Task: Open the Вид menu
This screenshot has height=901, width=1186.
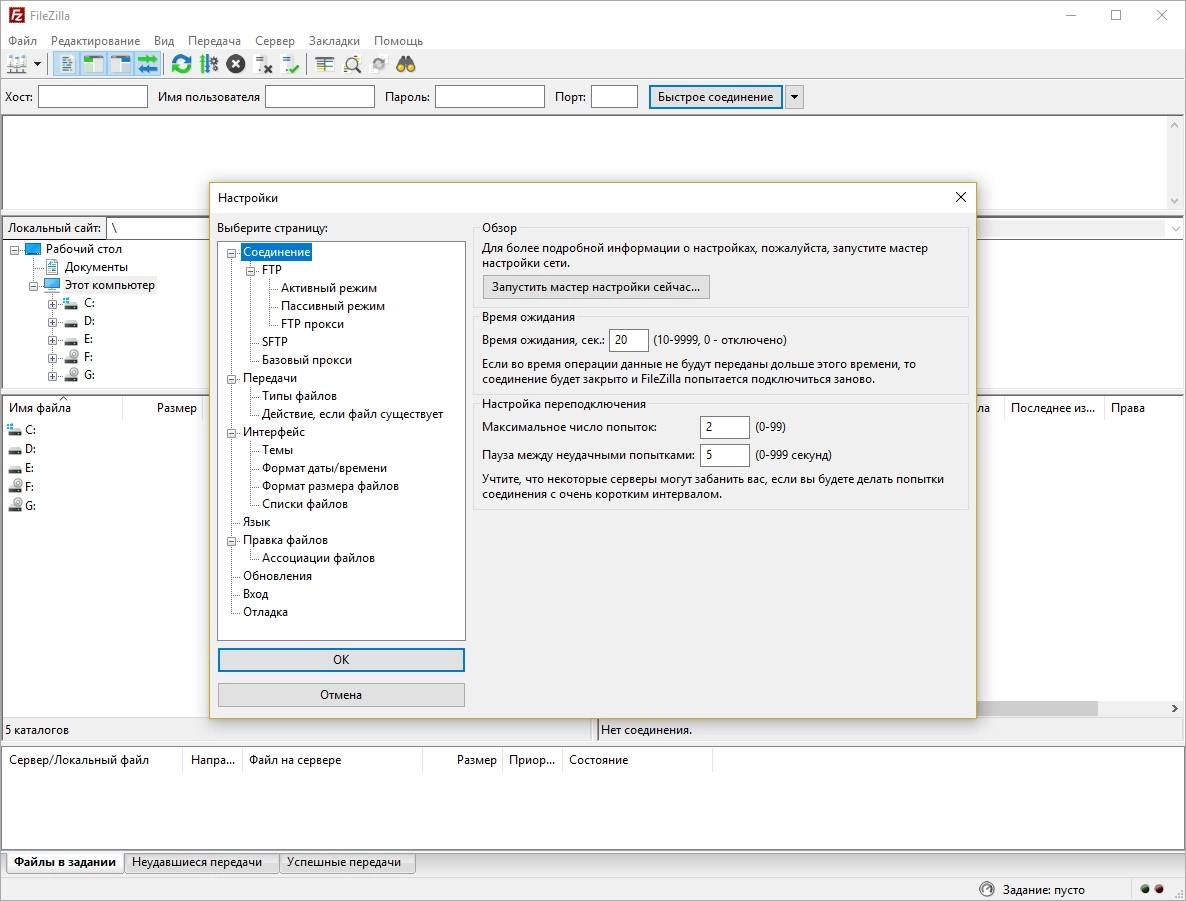Action: [x=163, y=41]
